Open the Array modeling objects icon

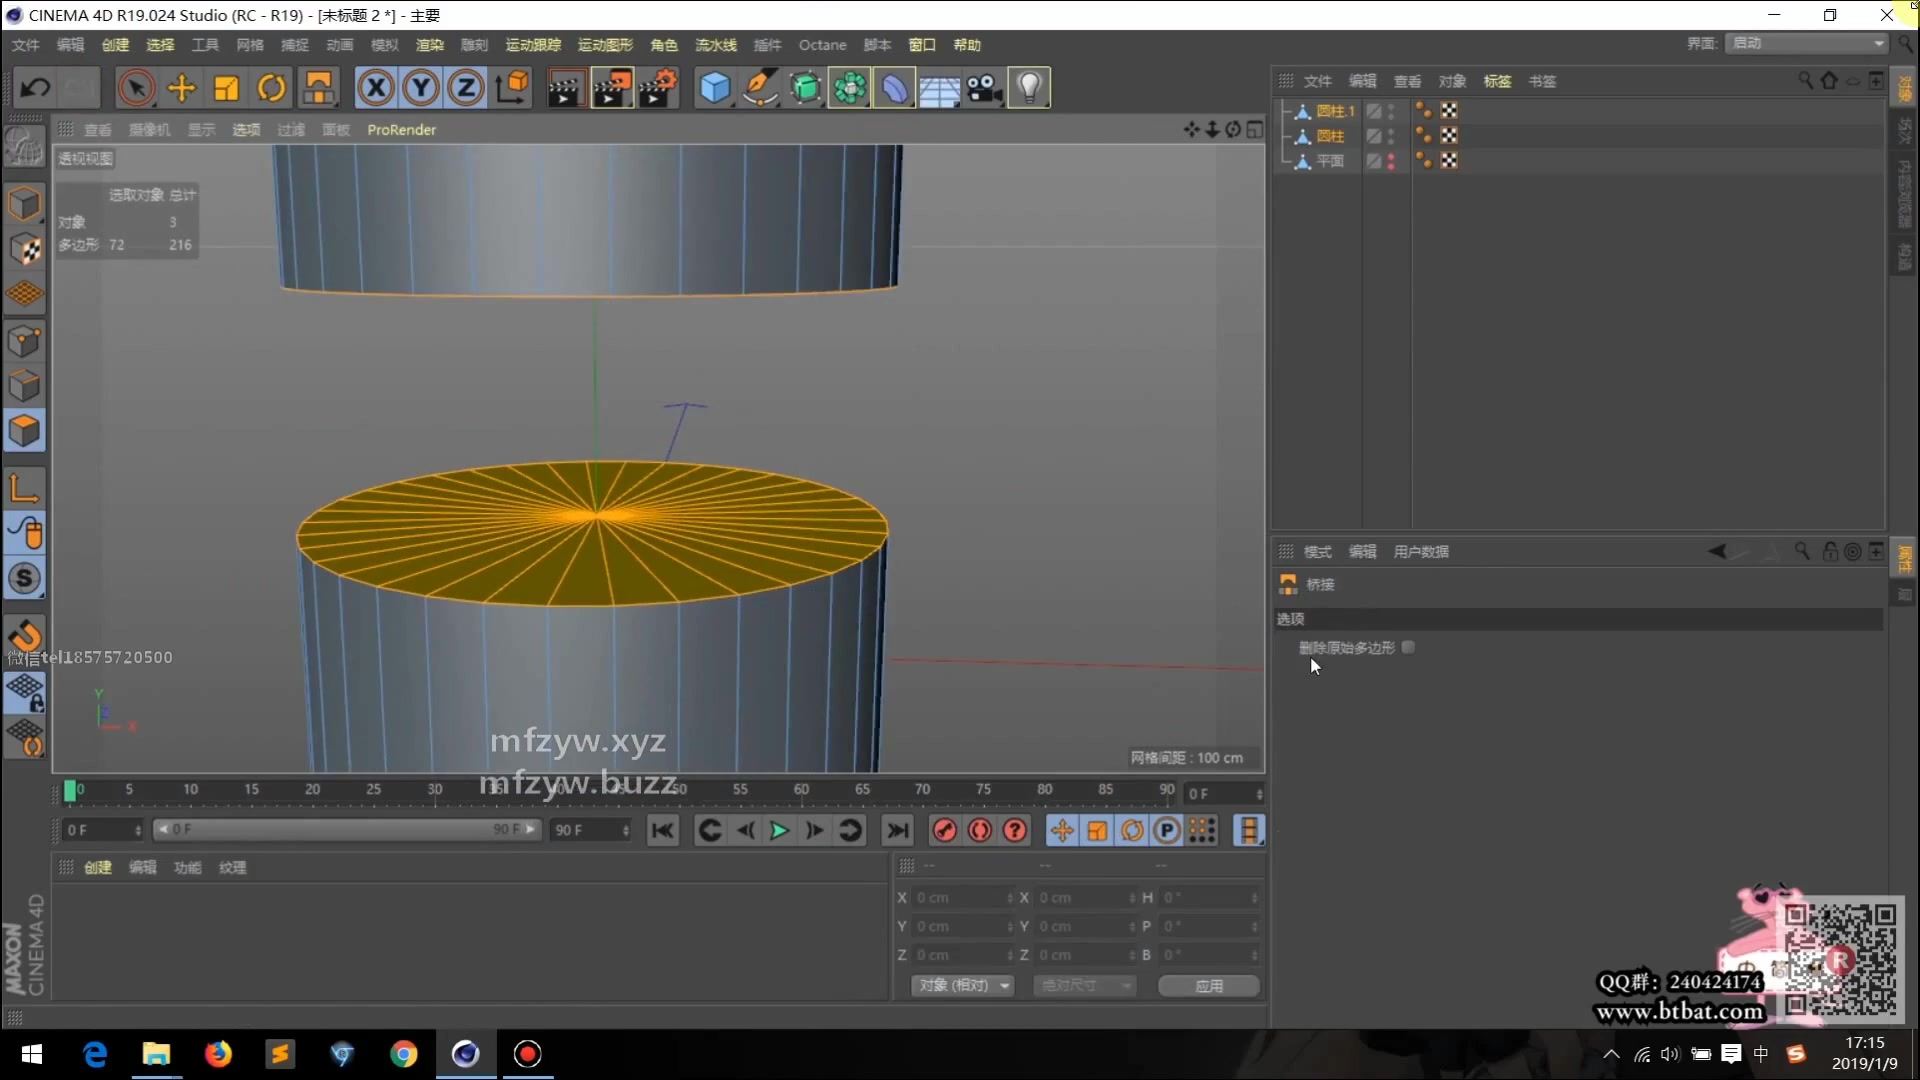(850, 88)
